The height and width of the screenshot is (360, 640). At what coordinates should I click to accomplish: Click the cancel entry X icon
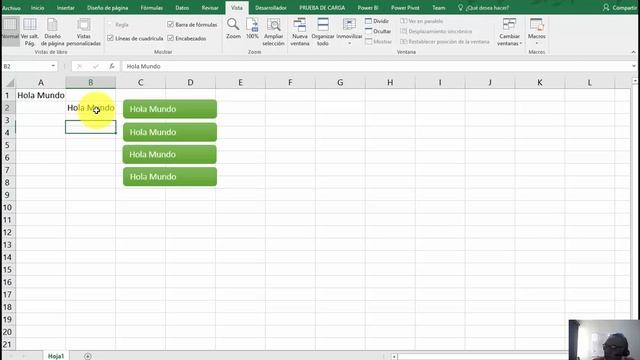79,66
